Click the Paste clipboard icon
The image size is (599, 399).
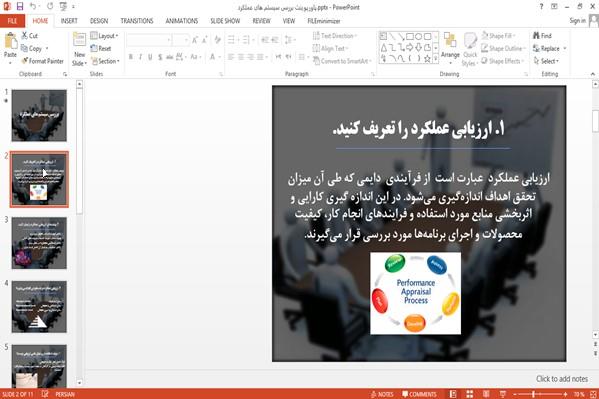coord(10,41)
